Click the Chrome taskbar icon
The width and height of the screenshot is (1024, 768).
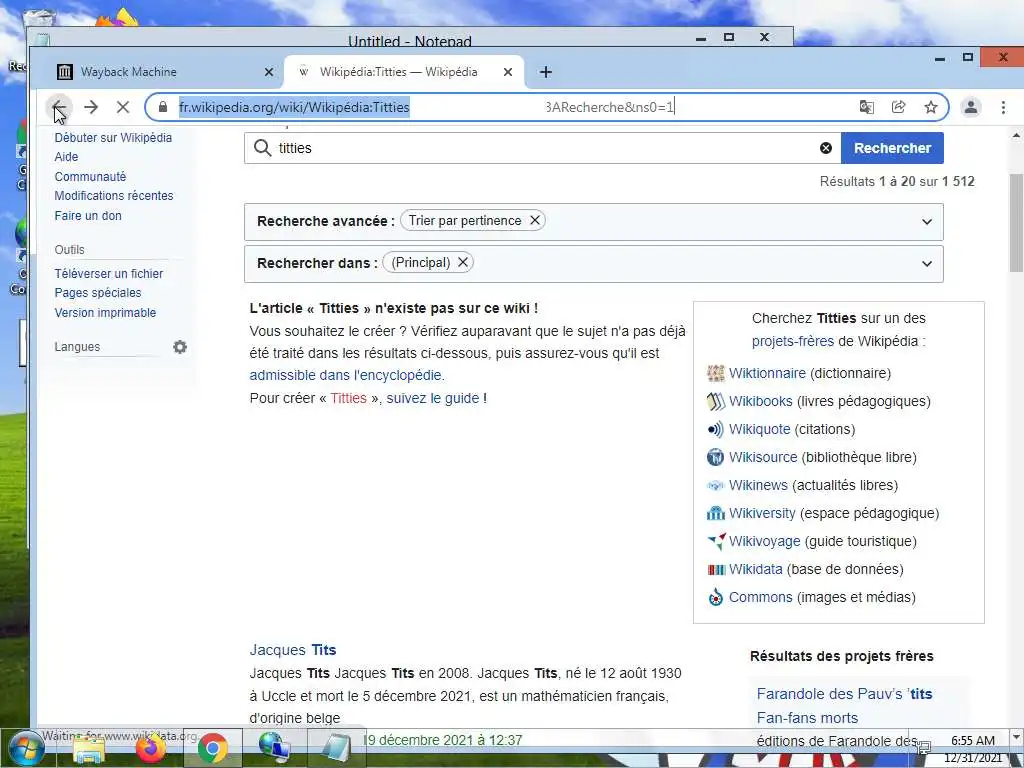pyautogui.click(x=212, y=748)
